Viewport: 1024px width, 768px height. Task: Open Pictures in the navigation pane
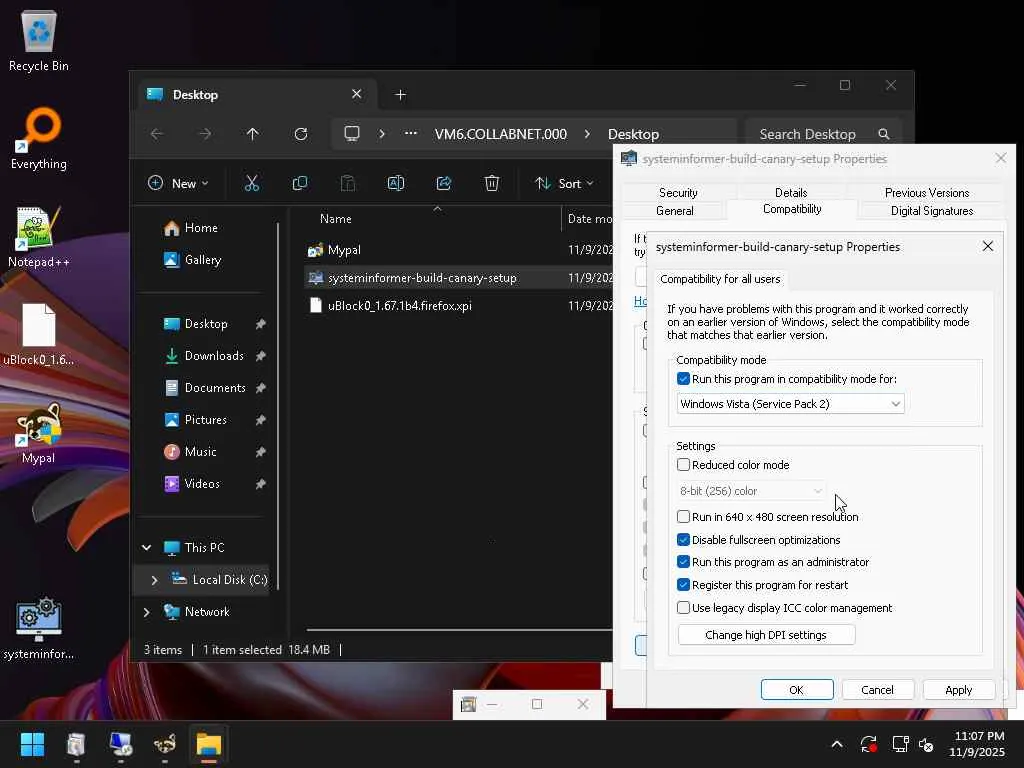206,420
